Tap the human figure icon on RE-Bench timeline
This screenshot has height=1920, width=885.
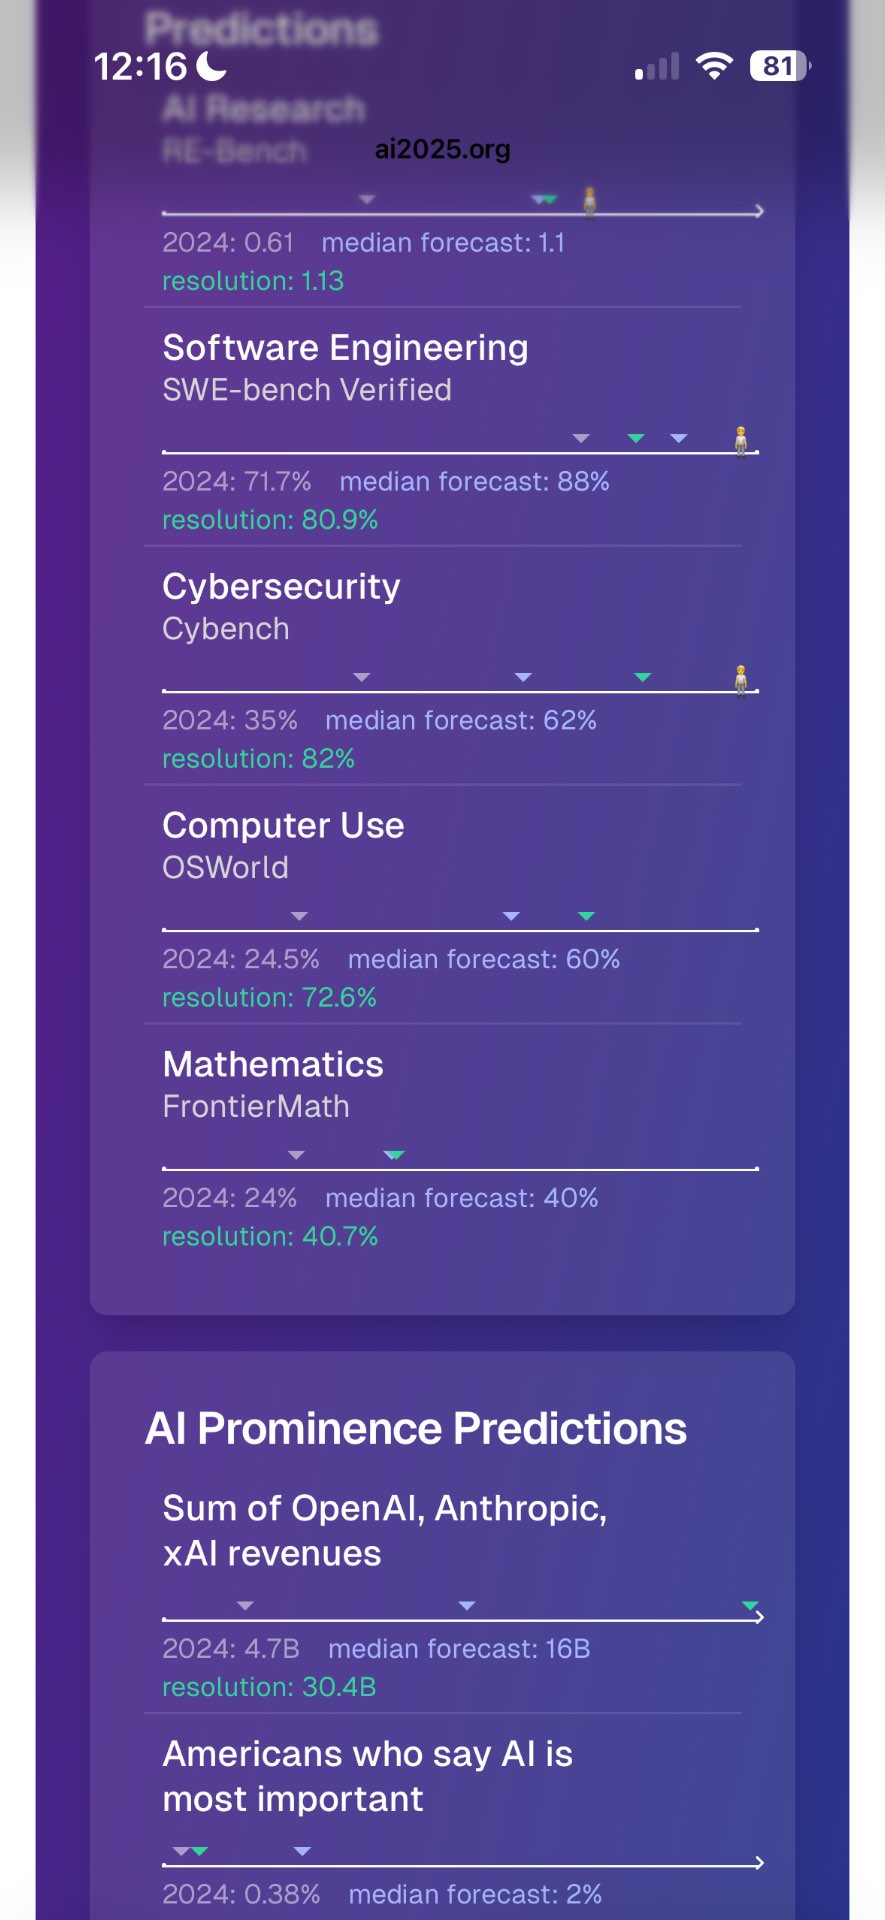coord(590,201)
